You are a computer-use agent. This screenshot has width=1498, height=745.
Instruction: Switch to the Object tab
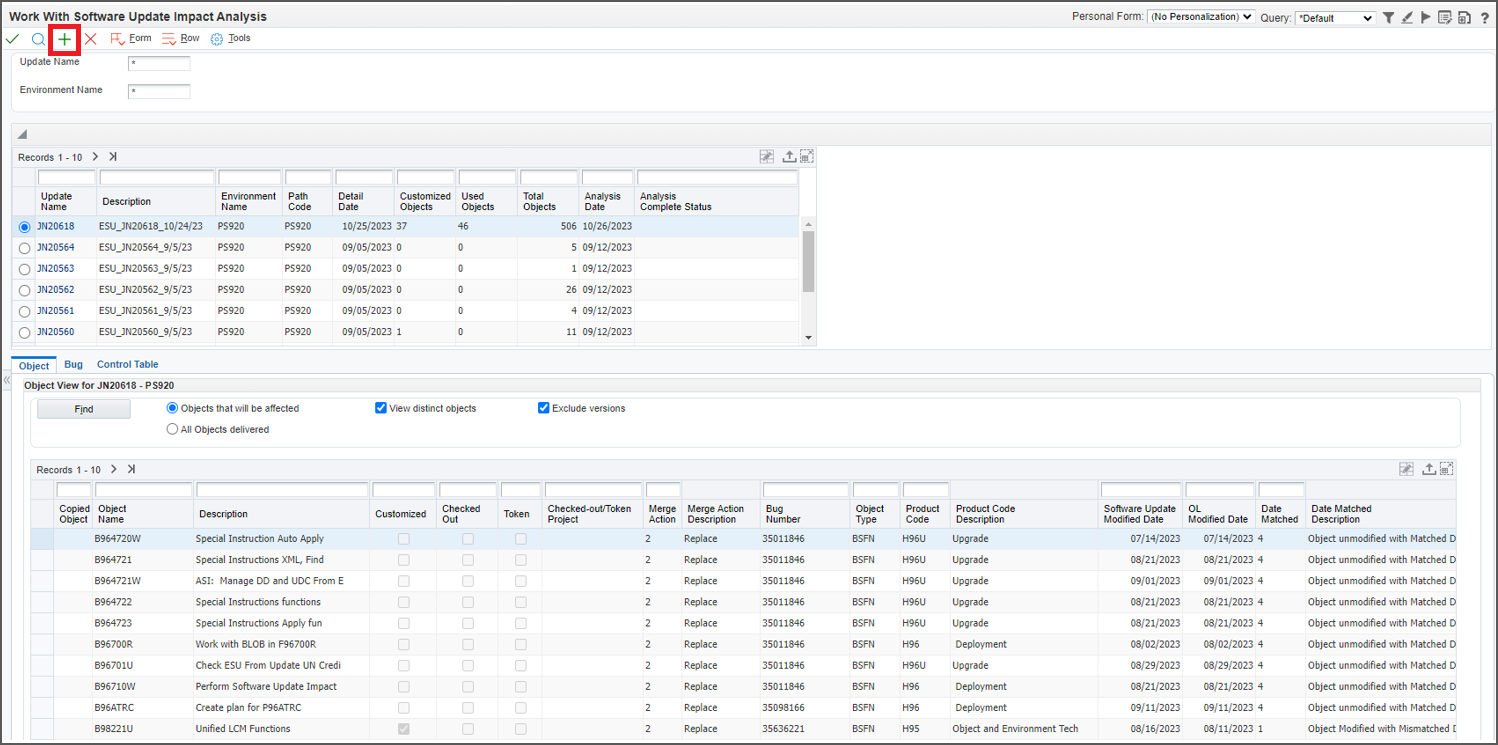coord(34,365)
